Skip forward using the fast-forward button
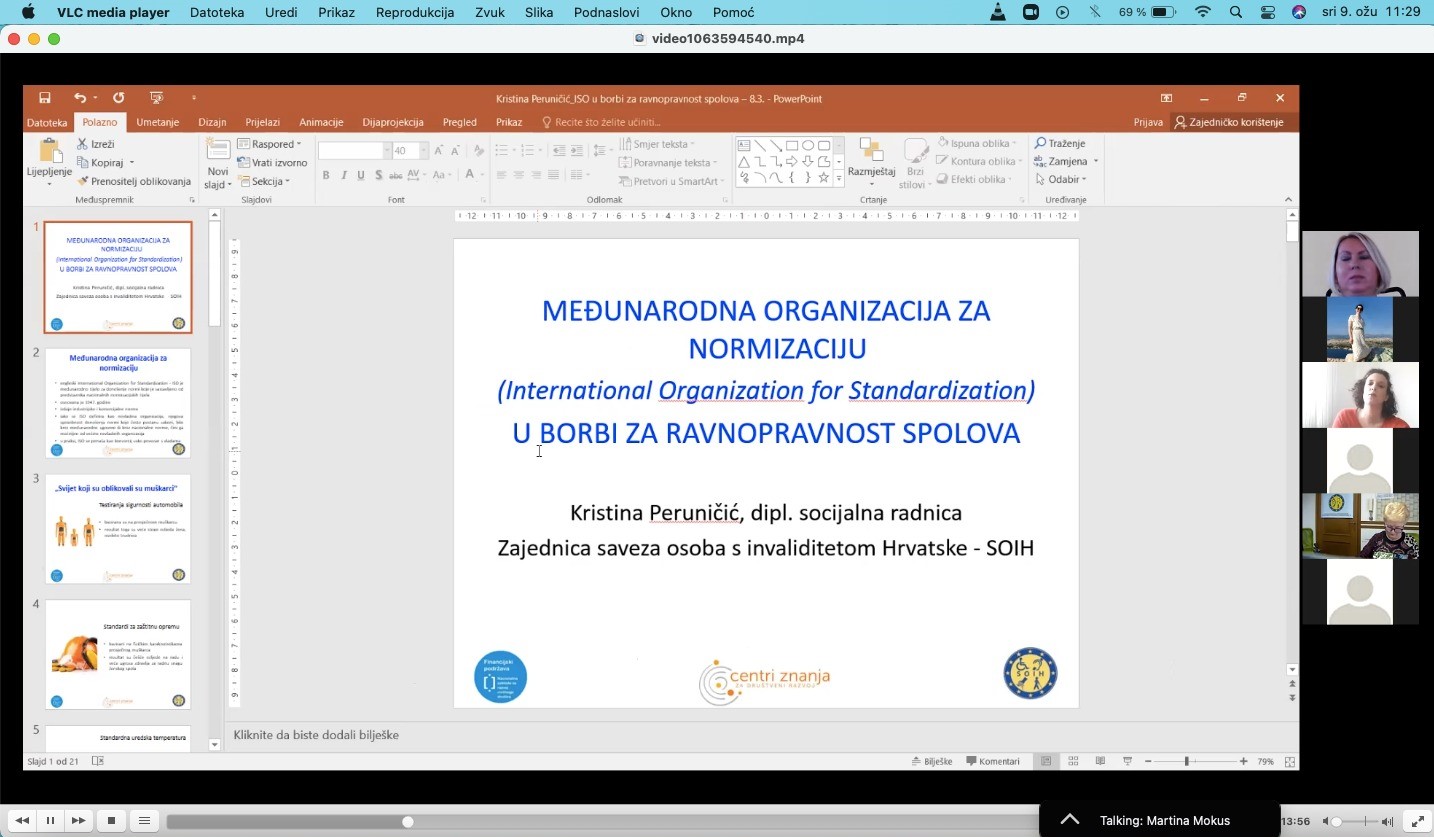Image resolution: width=1434 pixels, height=837 pixels. [78, 821]
